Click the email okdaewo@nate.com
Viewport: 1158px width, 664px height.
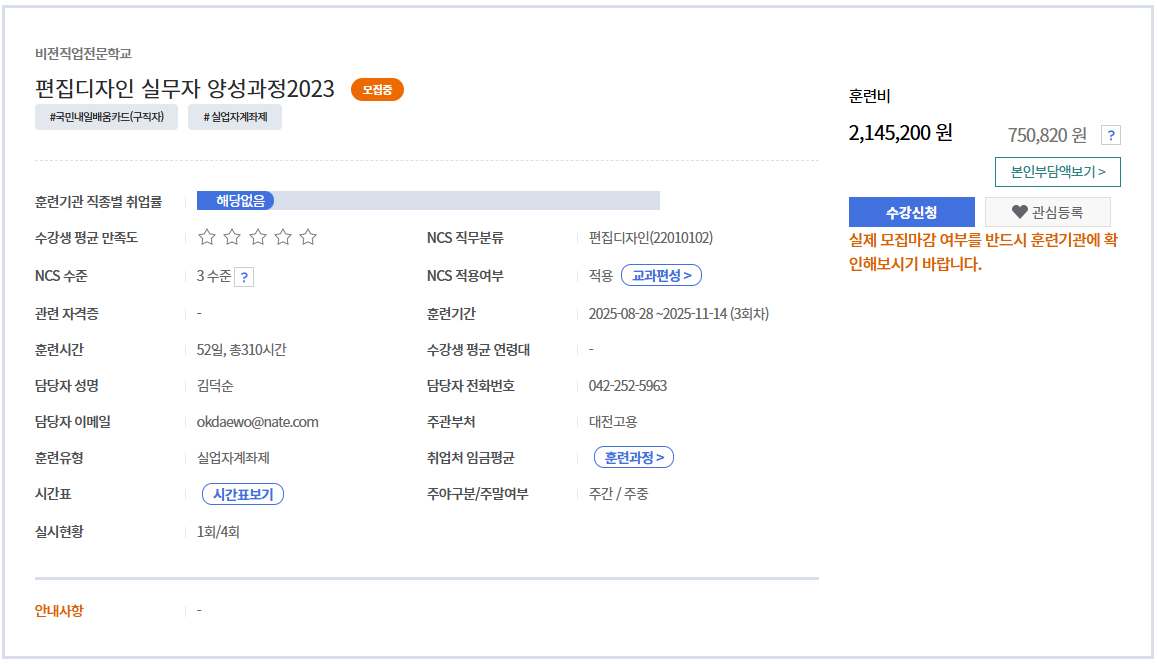[258, 422]
